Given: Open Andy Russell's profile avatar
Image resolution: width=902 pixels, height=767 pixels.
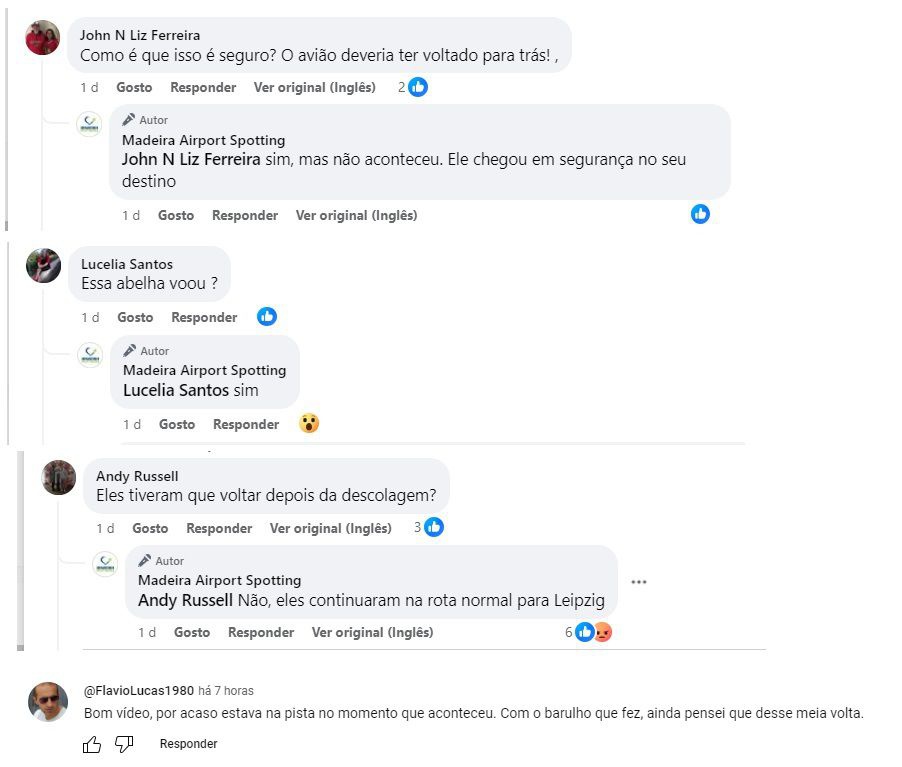Looking at the screenshot, I should (x=59, y=477).
